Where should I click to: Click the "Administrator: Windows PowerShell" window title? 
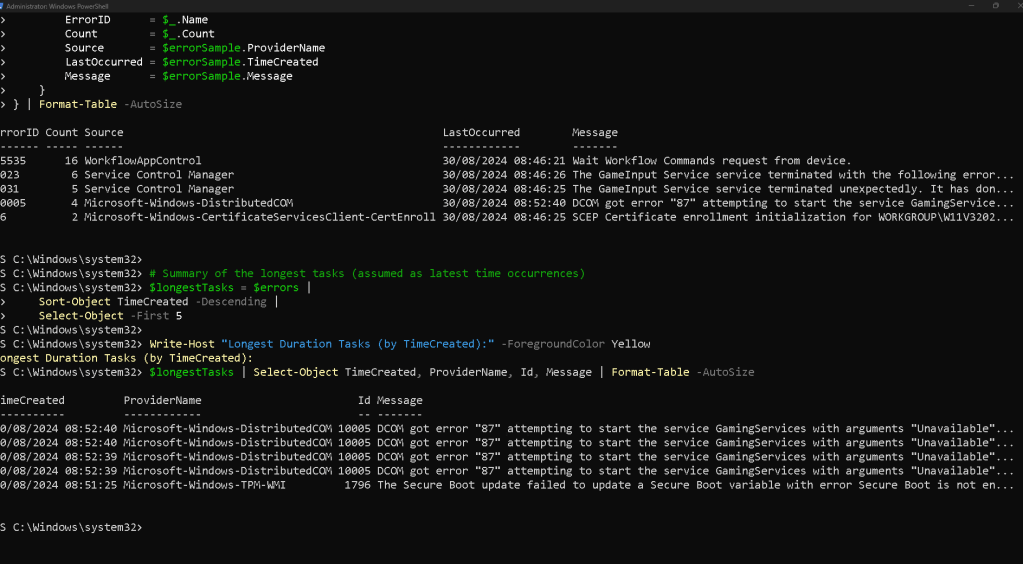pos(57,6)
